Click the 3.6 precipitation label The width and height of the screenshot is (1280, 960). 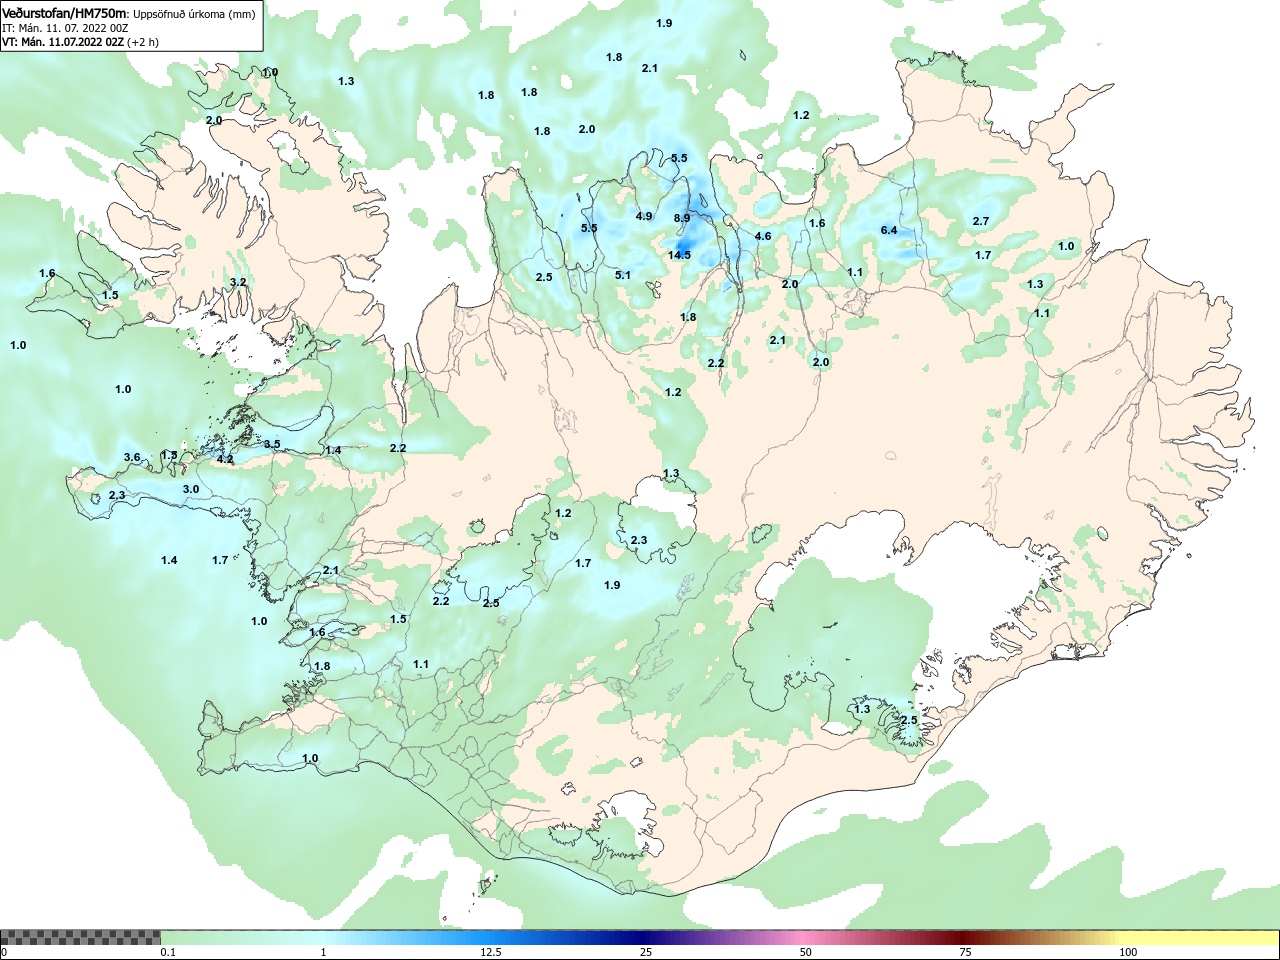tap(132, 457)
